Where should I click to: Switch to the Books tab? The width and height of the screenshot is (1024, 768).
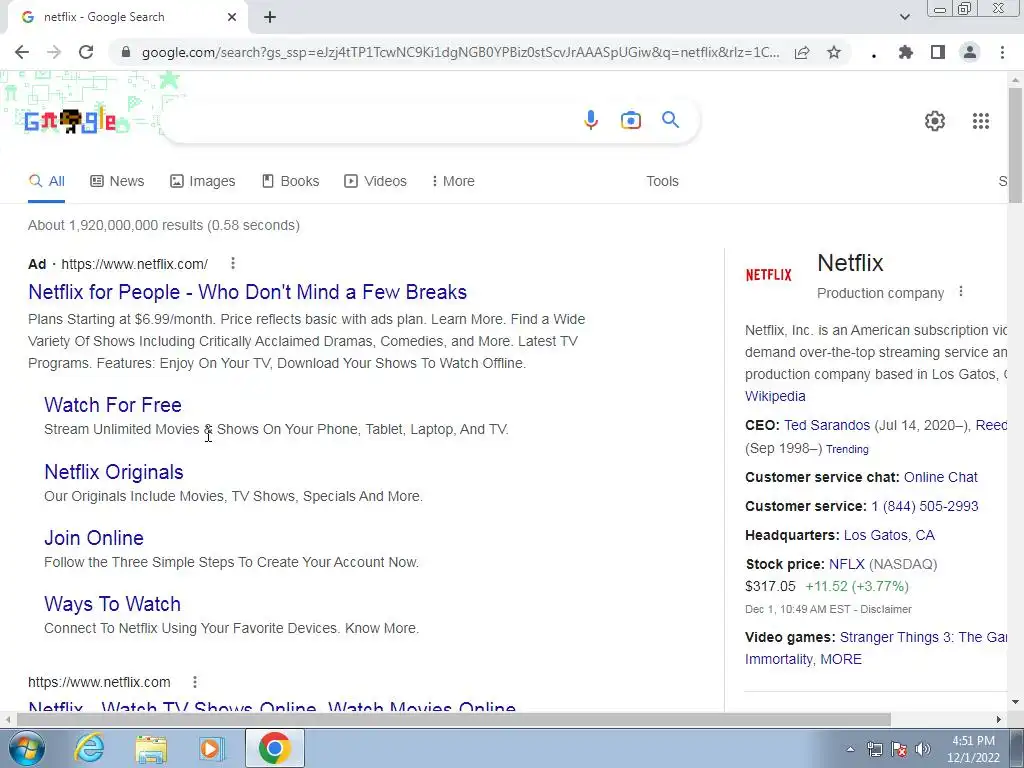[291, 182]
